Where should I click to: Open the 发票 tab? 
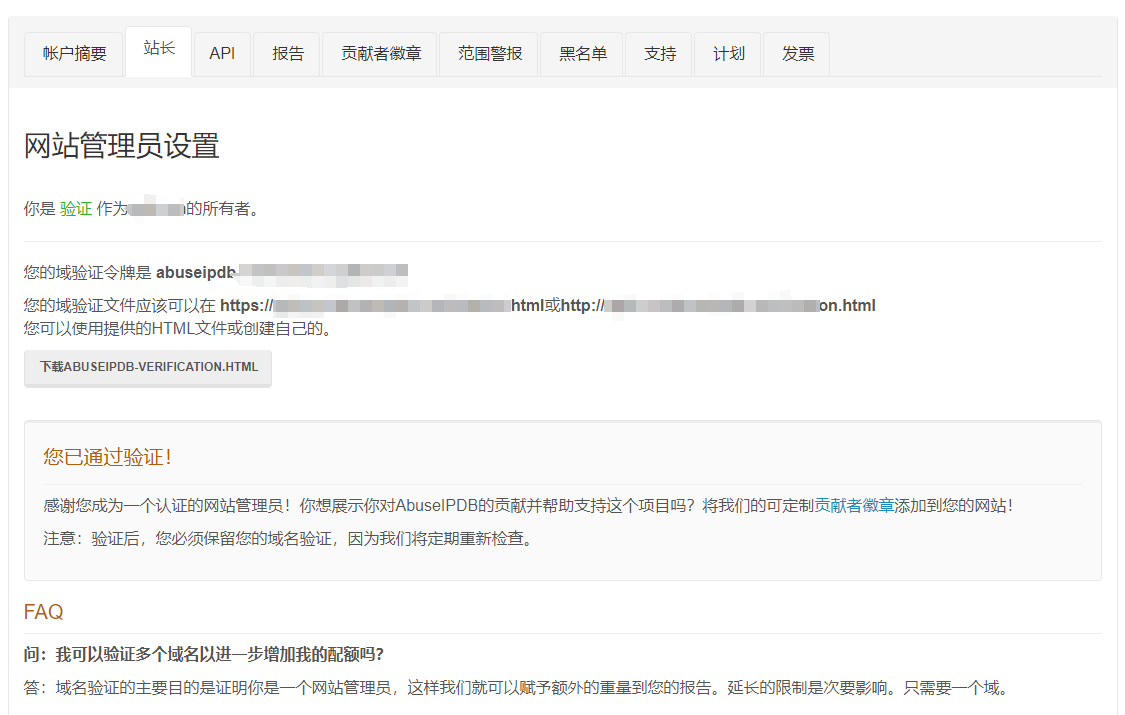(x=797, y=54)
